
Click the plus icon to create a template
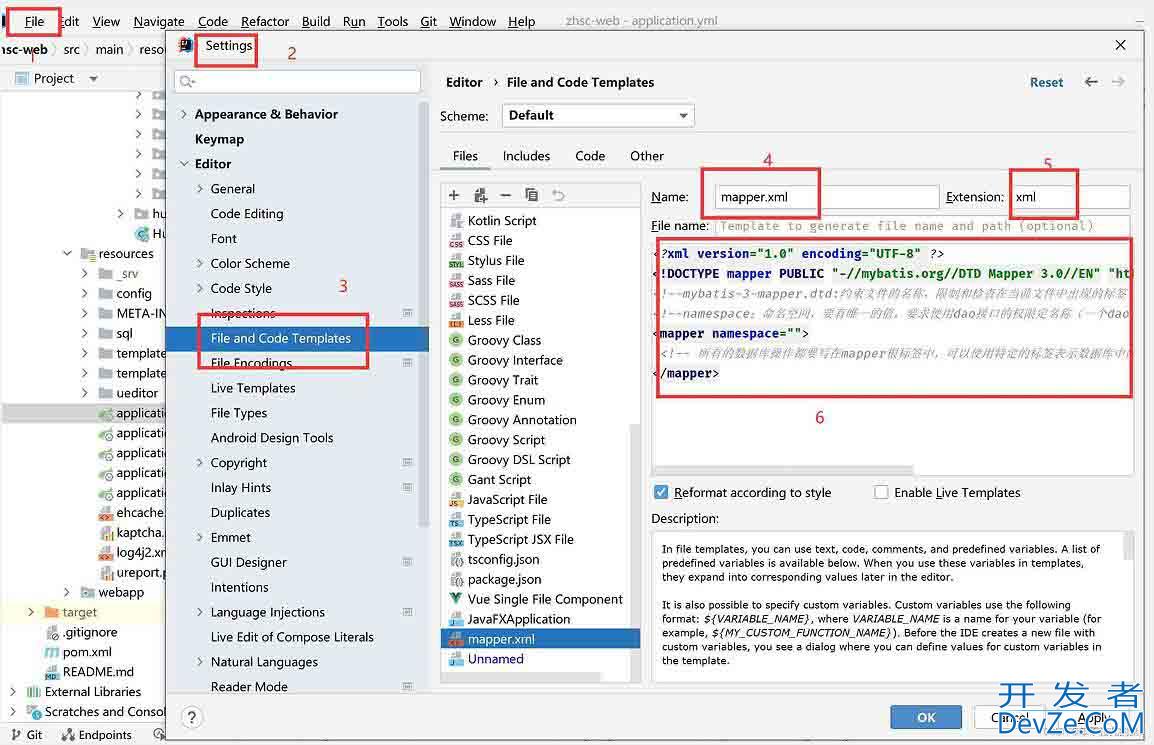pos(454,195)
